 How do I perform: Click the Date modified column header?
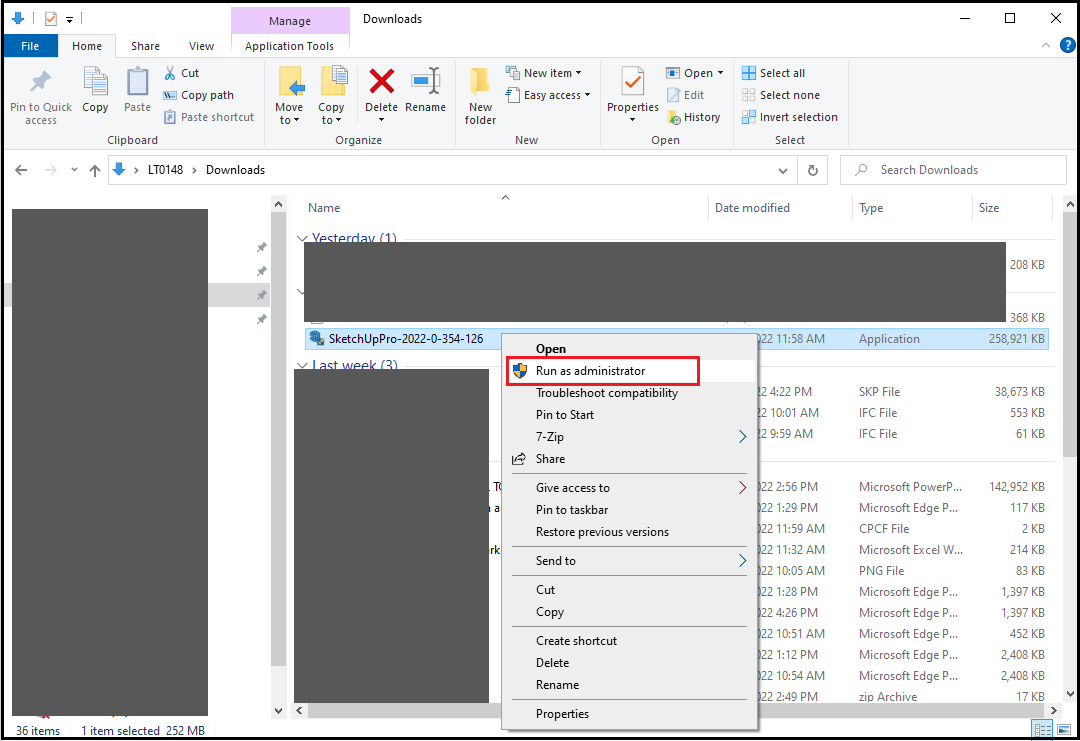(752, 208)
